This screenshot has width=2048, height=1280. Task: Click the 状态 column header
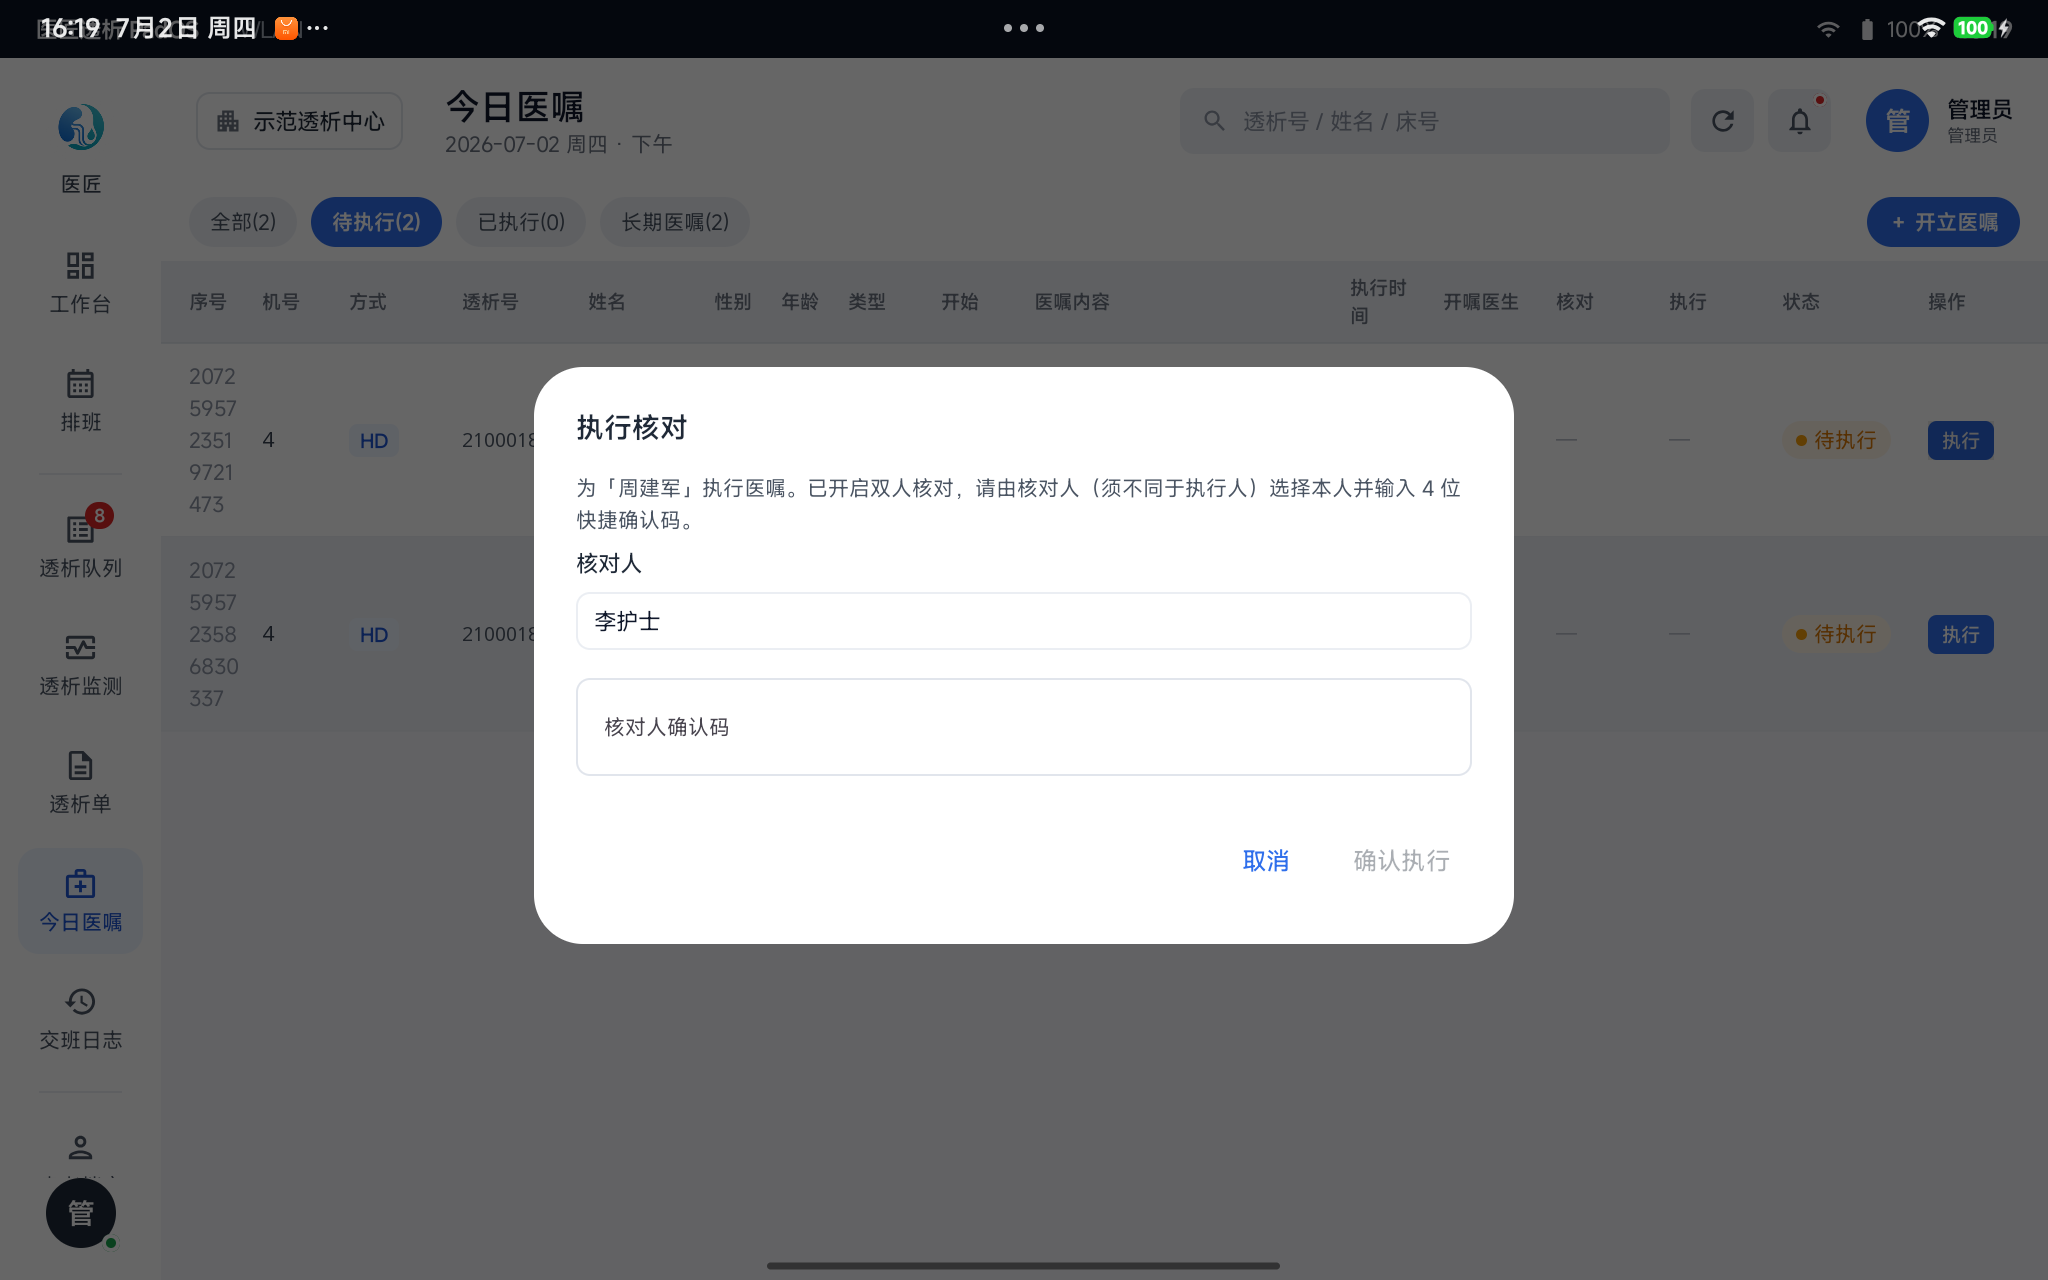point(1801,302)
